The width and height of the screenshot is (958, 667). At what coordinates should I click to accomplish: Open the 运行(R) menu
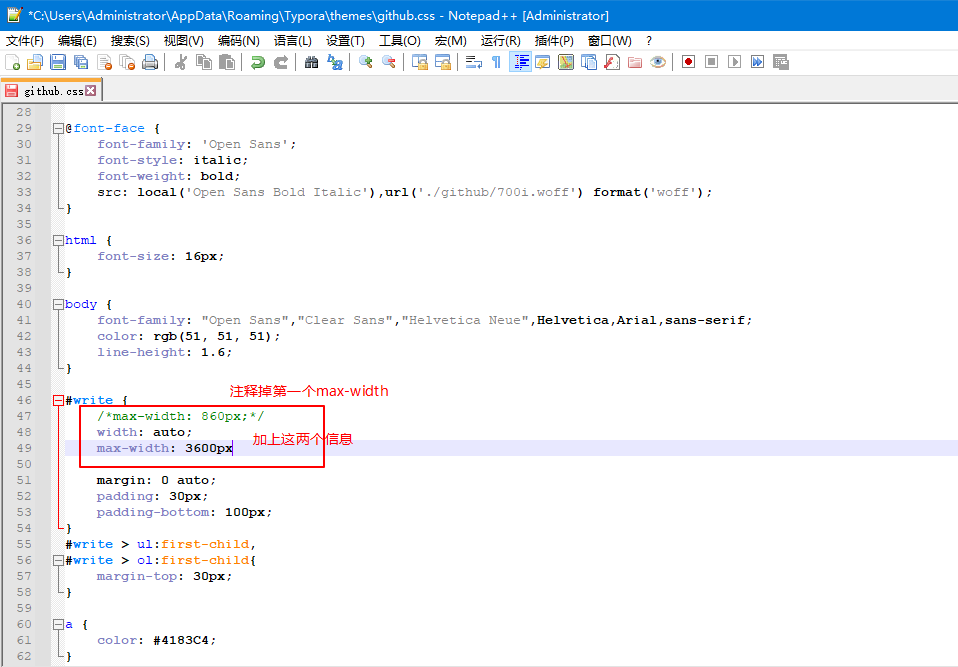click(x=500, y=41)
